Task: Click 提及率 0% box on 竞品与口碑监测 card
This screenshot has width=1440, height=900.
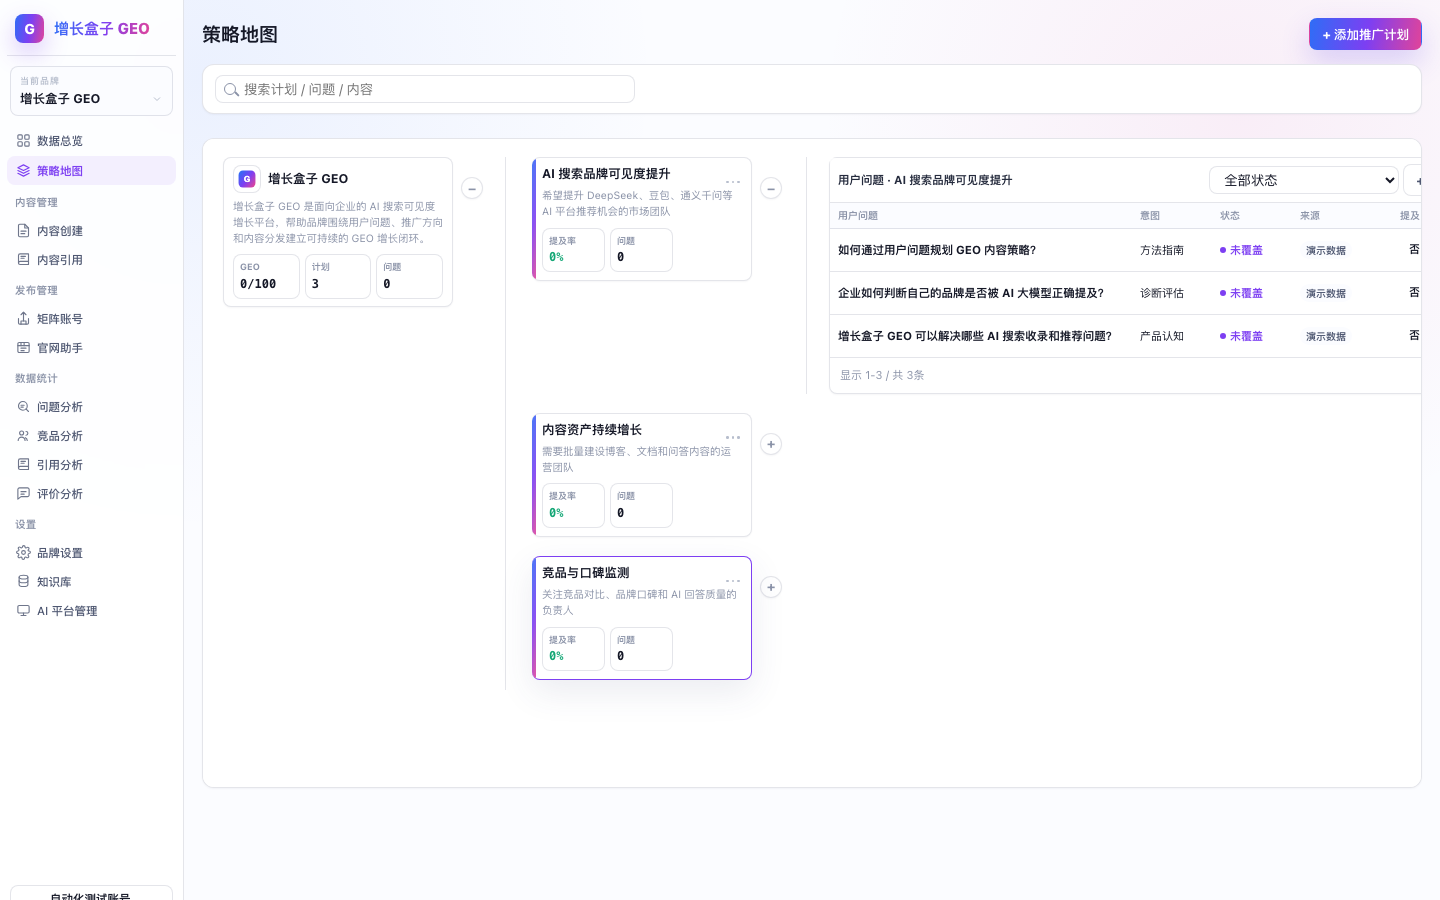Action: click(x=573, y=649)
